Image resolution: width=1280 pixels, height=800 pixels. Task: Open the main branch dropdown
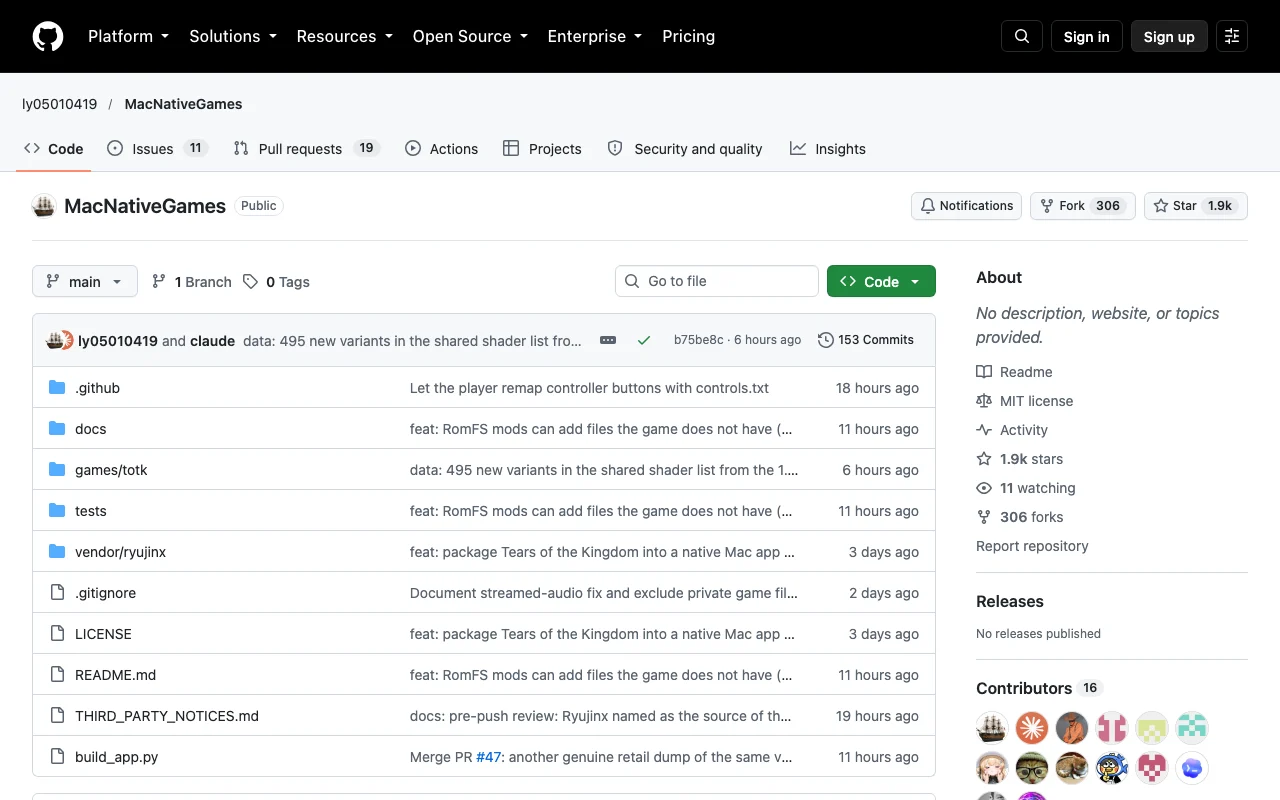tap(84, 282)
